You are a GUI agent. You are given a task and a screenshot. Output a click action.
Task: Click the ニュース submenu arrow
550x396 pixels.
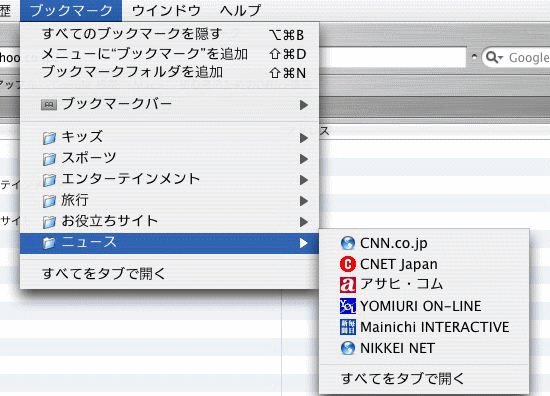click(x=304, y=243)
